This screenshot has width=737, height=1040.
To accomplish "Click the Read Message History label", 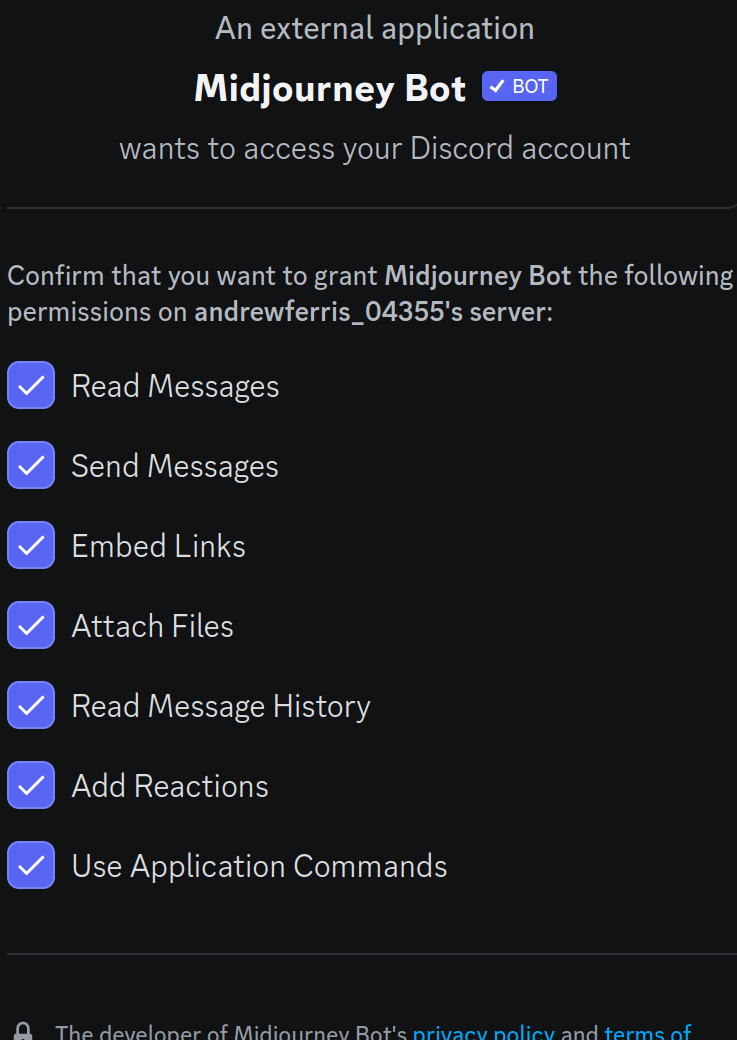I will coord(221,706).
